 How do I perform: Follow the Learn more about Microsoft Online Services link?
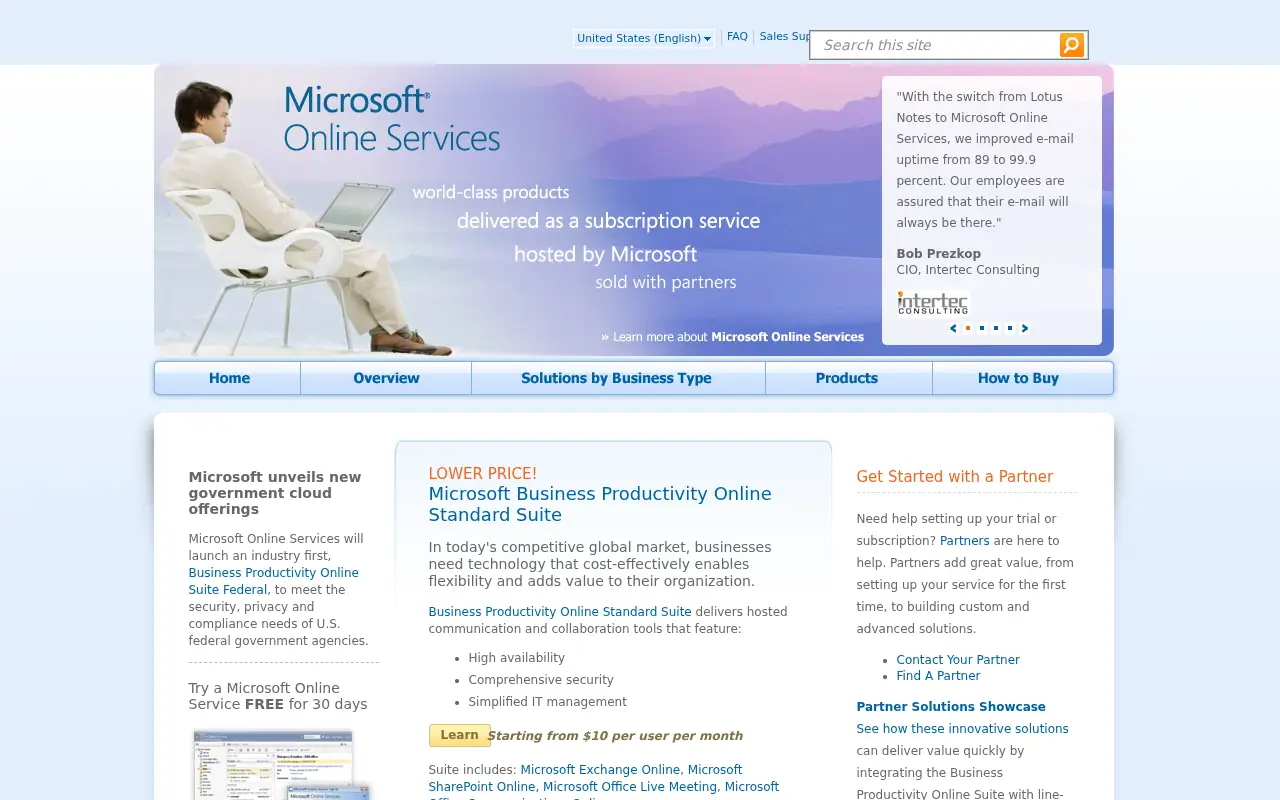(733, 337)
